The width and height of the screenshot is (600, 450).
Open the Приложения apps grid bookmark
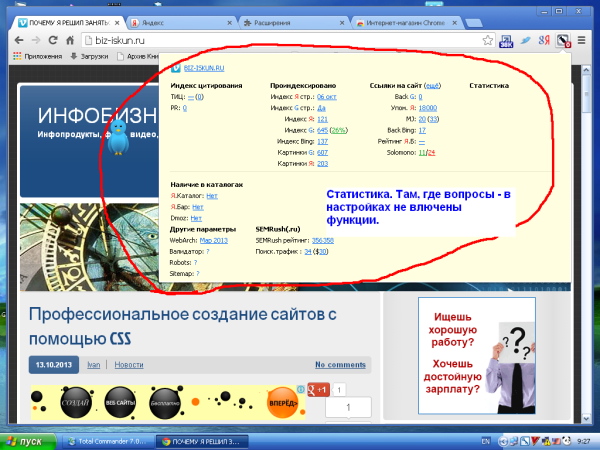[x=38, y=56]
